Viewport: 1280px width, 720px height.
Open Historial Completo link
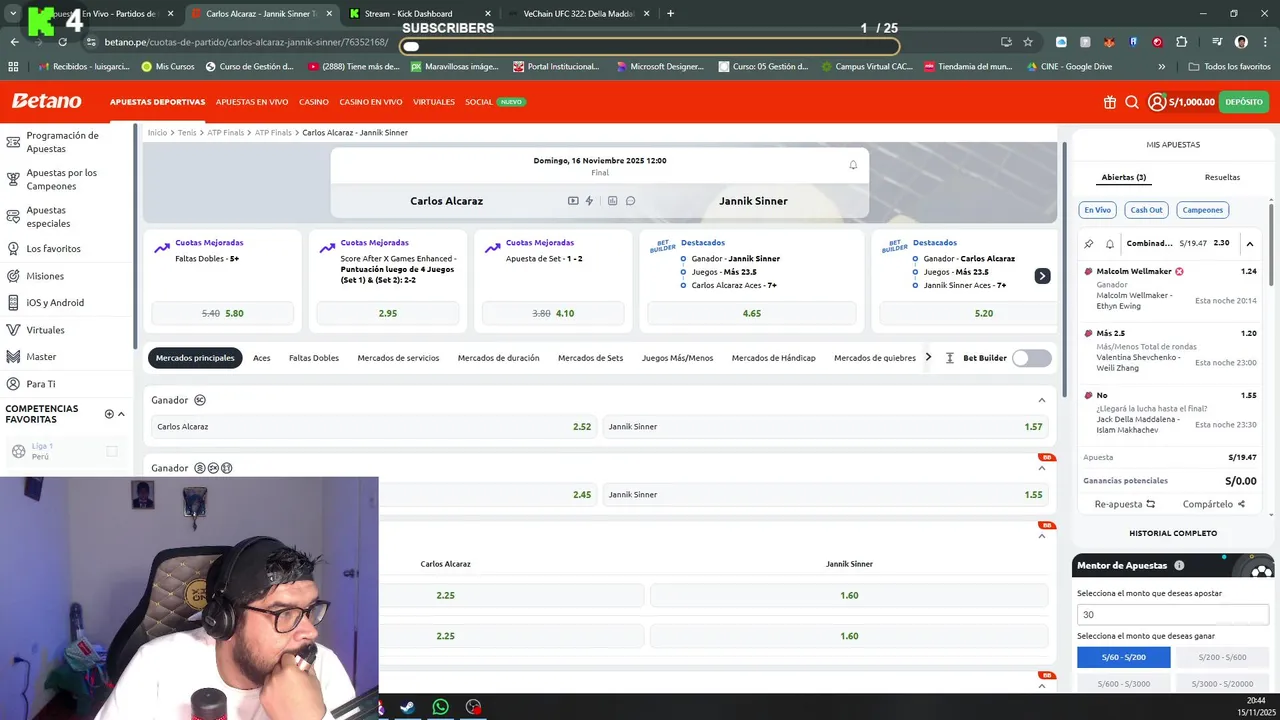point(1173,533)
